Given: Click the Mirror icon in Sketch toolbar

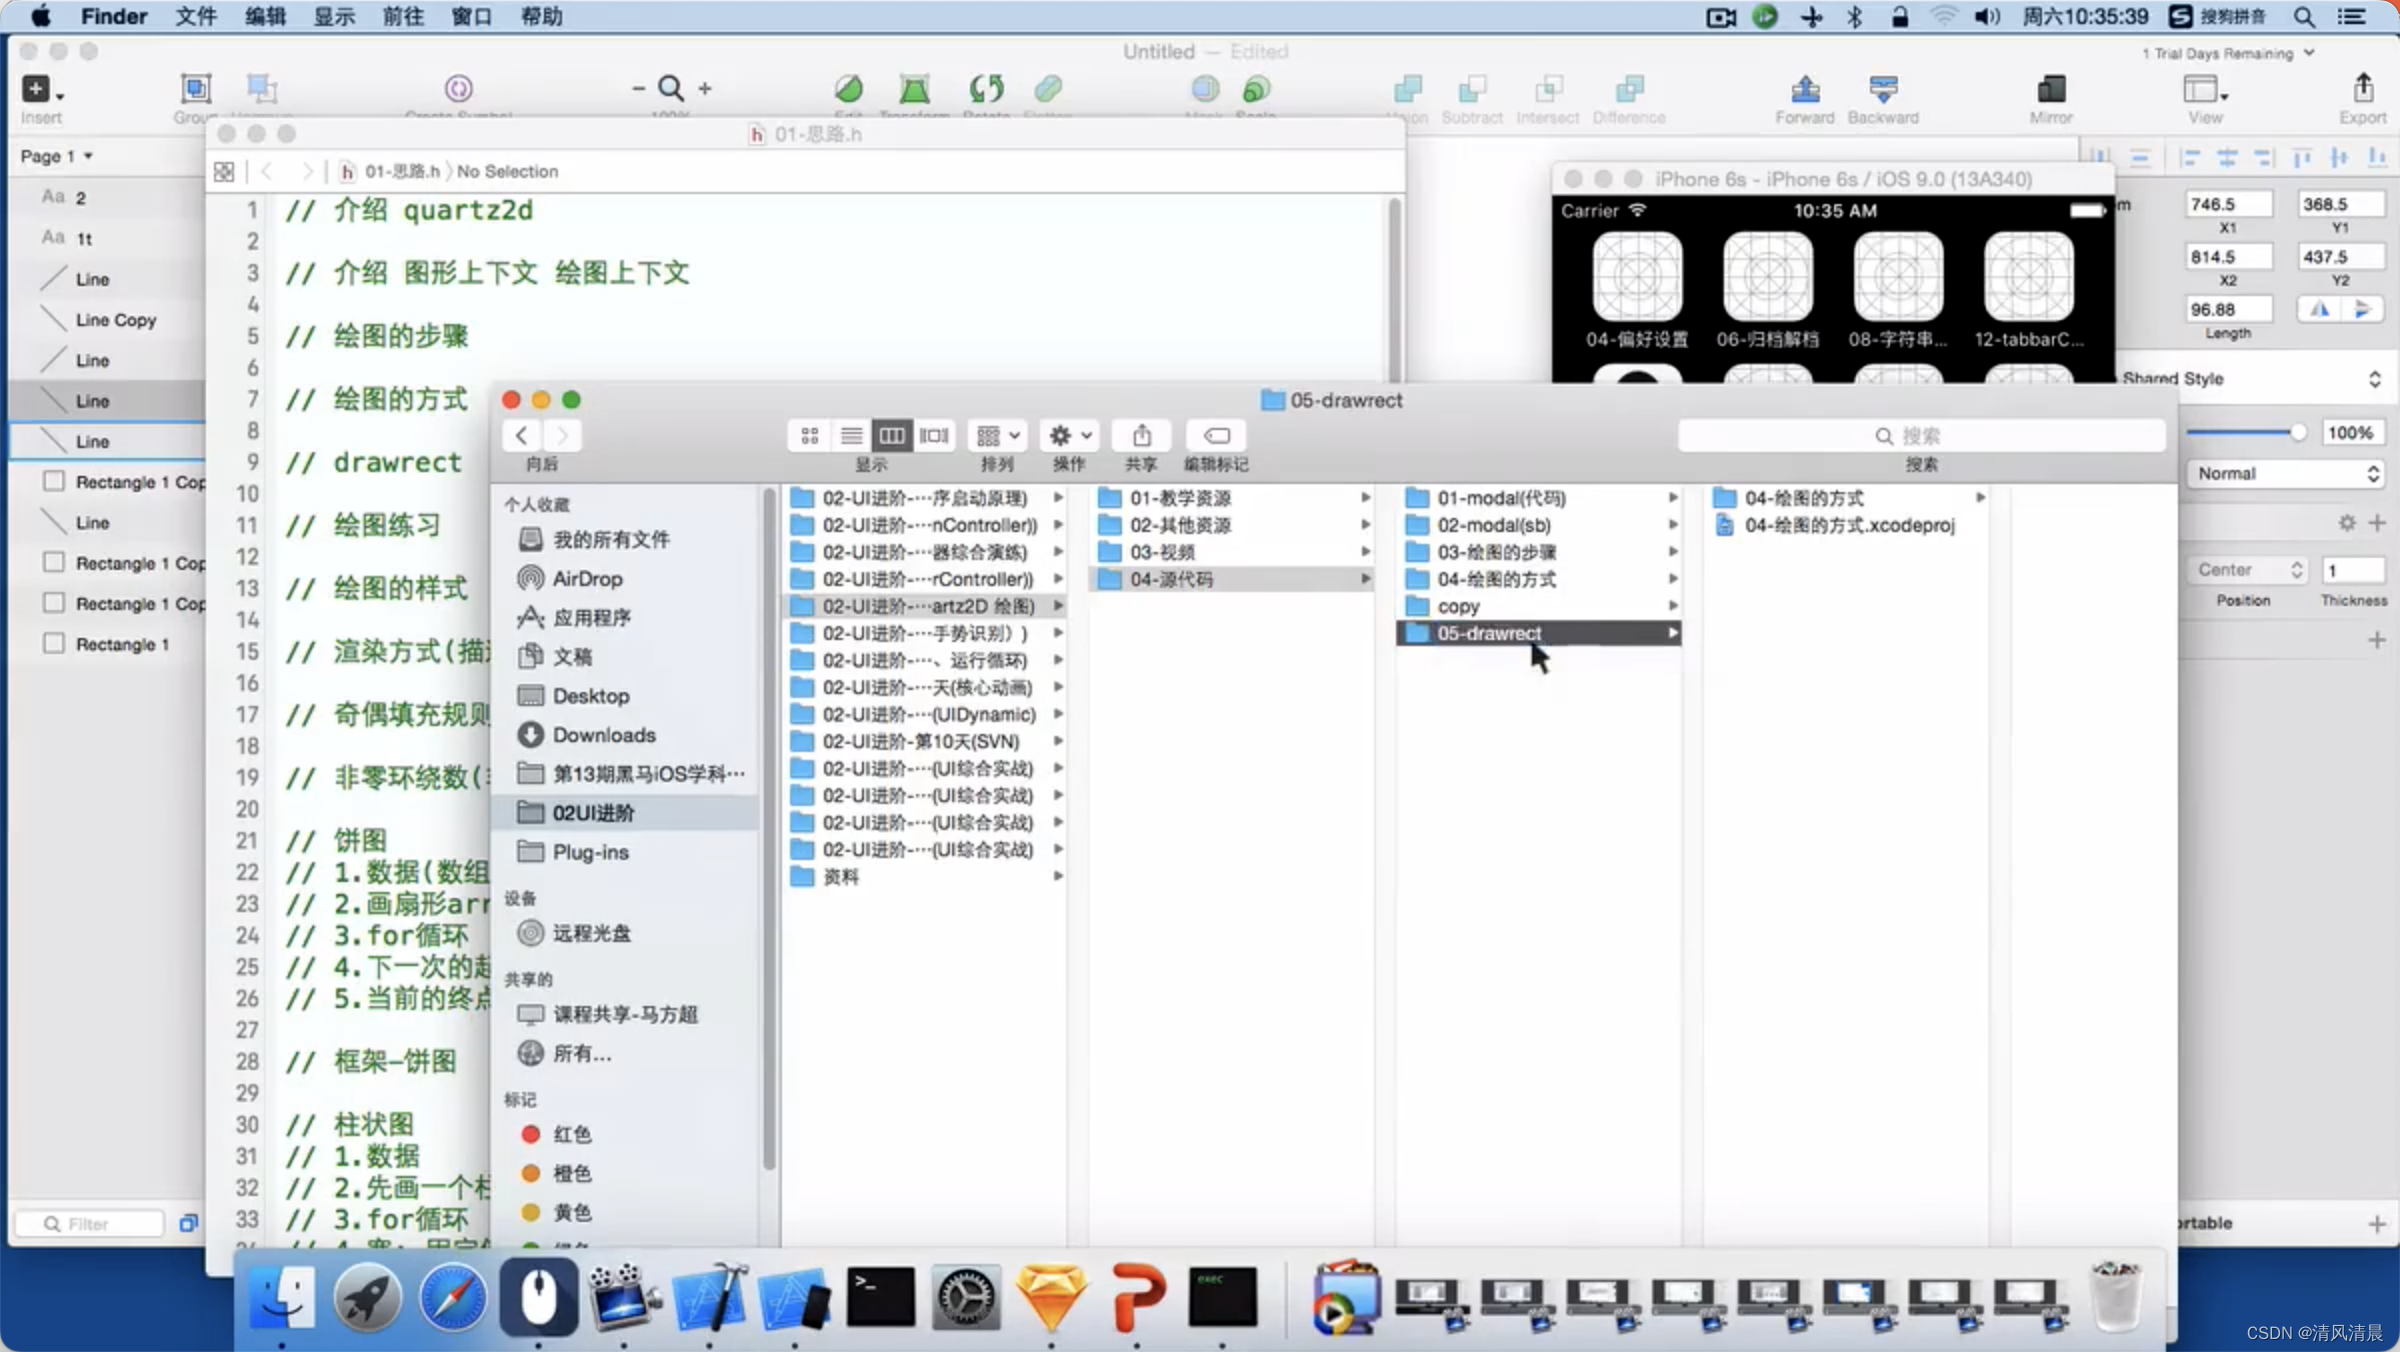Looking at the screenshot, I should click(2051, 89).
